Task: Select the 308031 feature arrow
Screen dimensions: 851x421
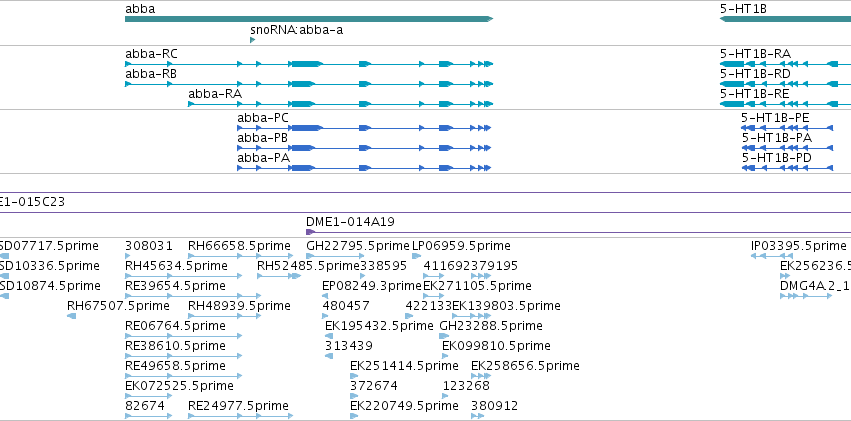Action: (128, 256)
